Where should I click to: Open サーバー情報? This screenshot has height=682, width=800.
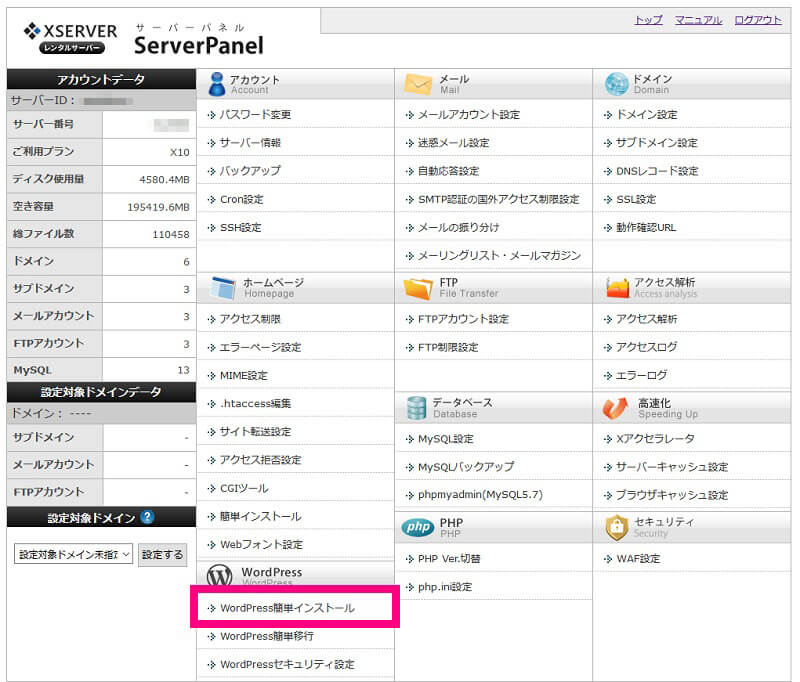click(x=250, y=143)
